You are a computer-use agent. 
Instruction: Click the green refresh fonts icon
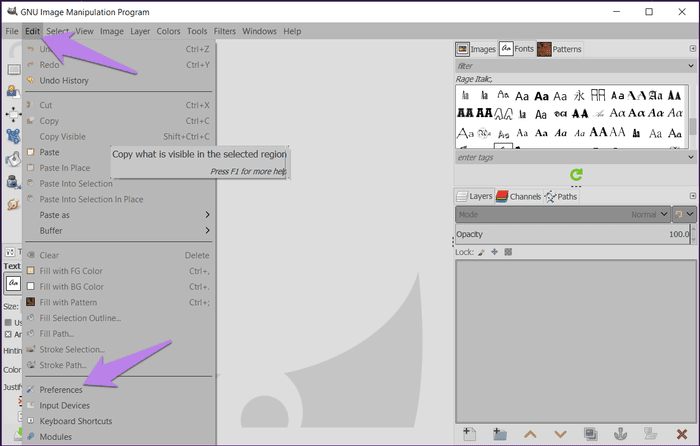pos(576,174)
